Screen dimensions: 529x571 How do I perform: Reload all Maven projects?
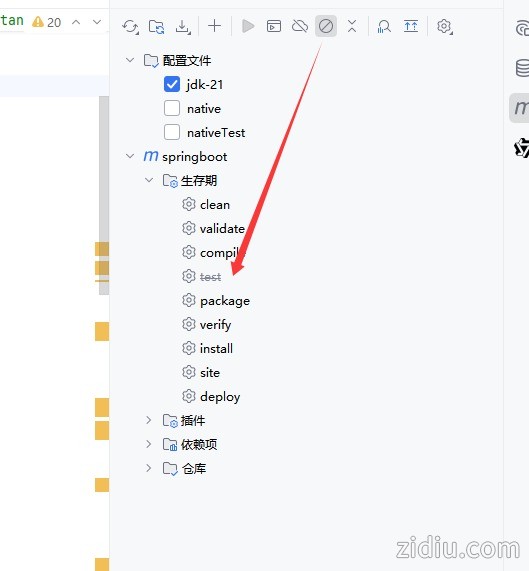point(130,27)
